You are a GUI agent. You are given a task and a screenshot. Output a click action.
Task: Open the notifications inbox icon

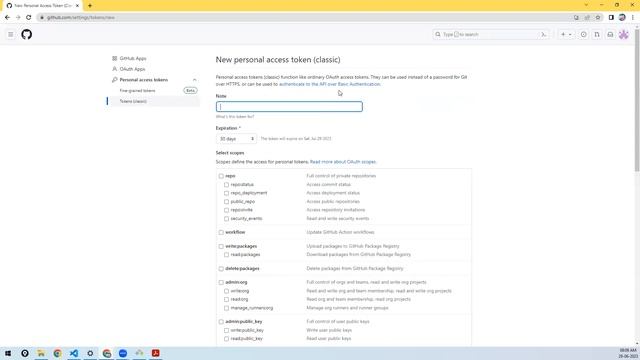(610, 35)
